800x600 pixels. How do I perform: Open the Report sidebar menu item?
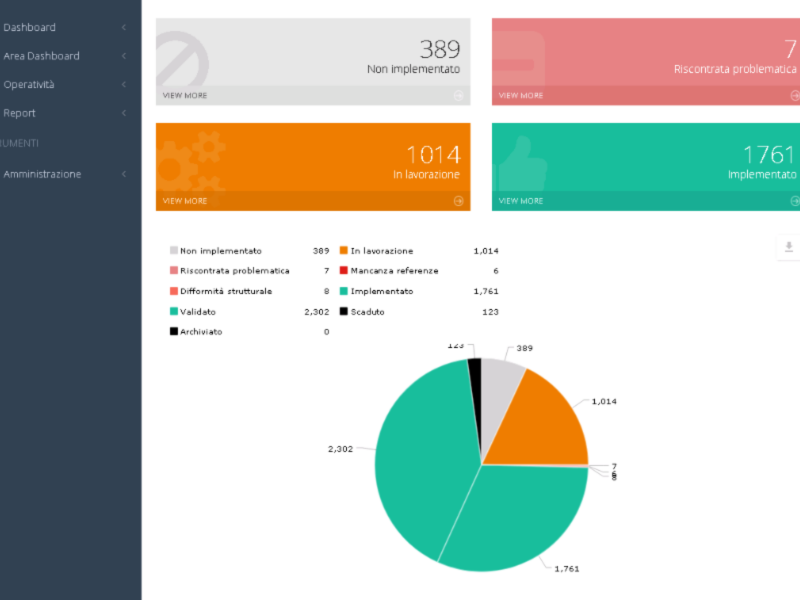pos(20,113)
